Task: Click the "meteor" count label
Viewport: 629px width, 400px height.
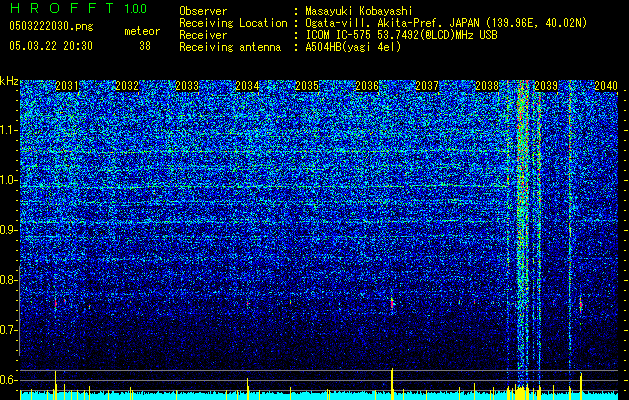Action: [142, 31]
